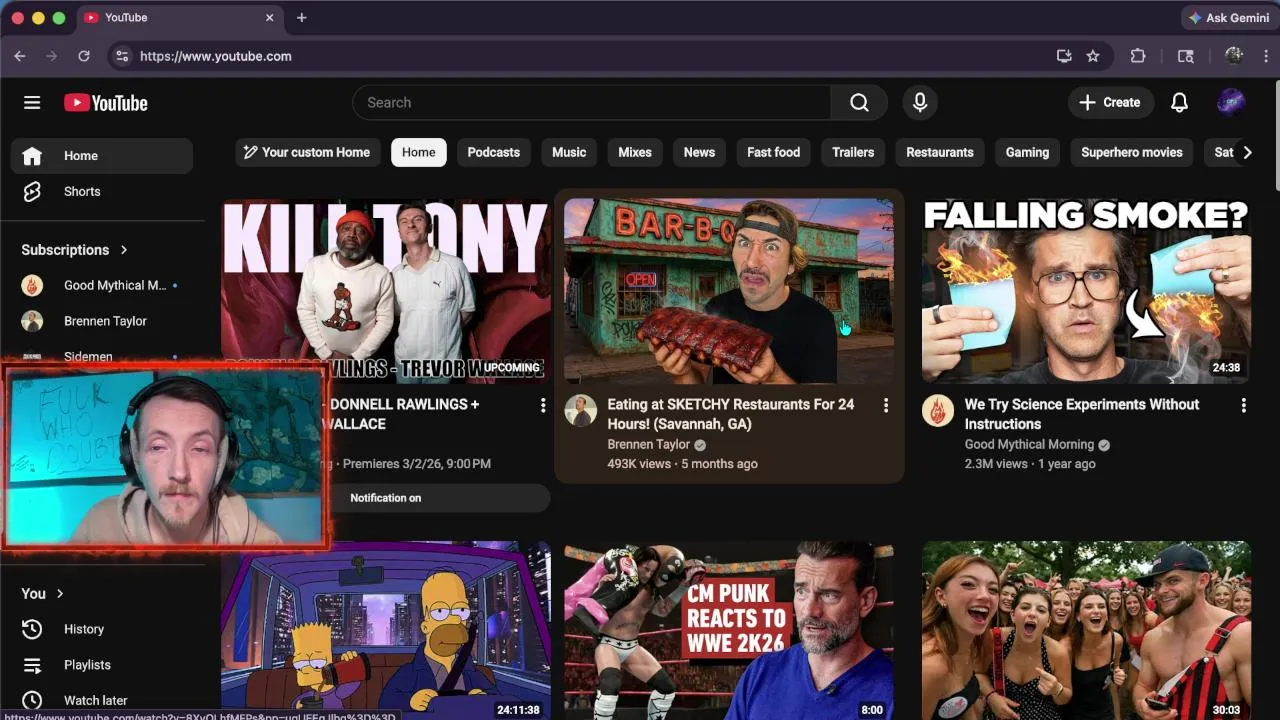Toggle the Notification on button
Image resolution: width=1280 pixels, height=720 pixels.
click(386, 498)
